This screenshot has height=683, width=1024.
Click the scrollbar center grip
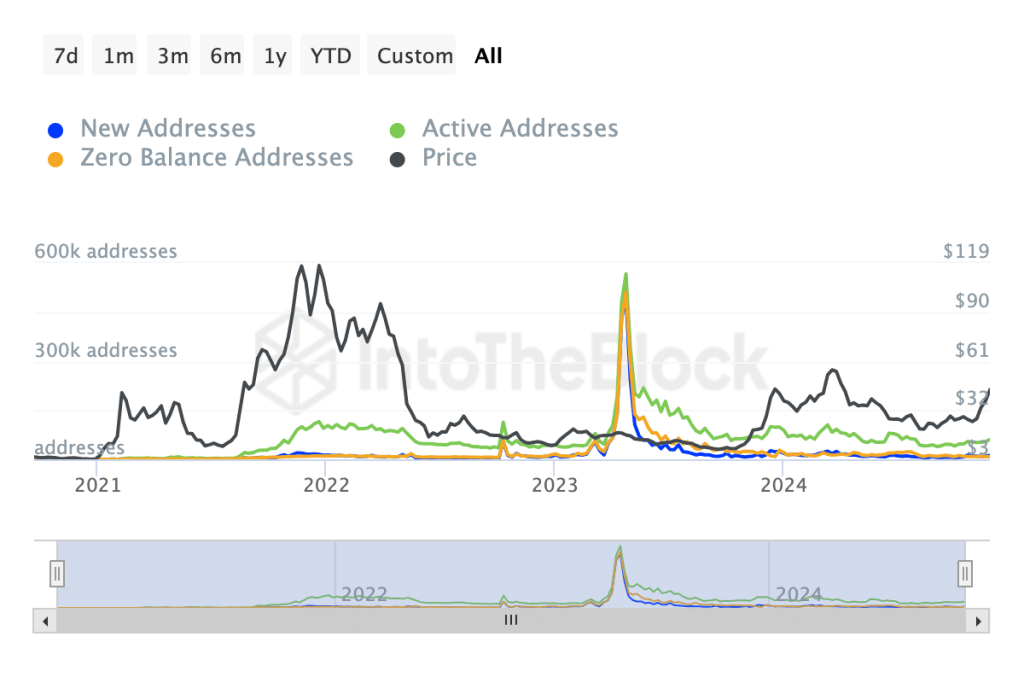click(x=511, y=620)
